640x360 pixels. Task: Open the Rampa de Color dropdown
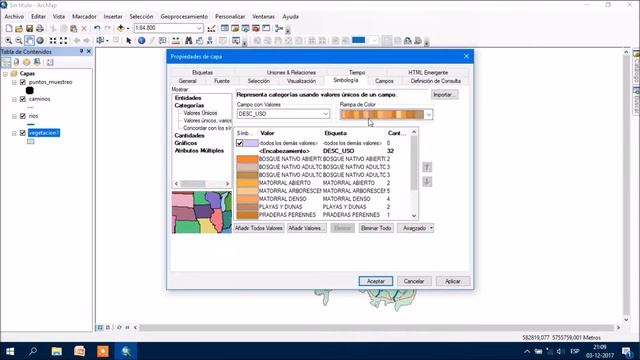coord(428,115)
